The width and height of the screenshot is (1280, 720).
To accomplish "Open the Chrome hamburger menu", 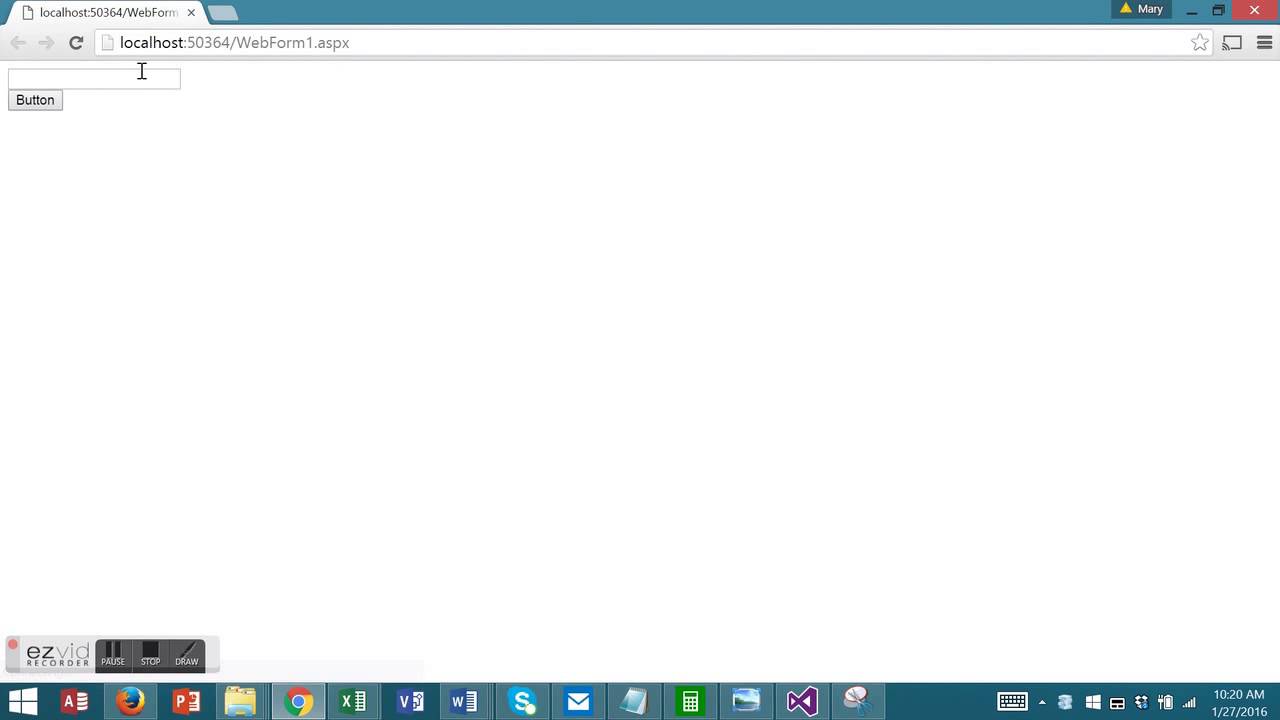I will click(x=1264, y=43).
